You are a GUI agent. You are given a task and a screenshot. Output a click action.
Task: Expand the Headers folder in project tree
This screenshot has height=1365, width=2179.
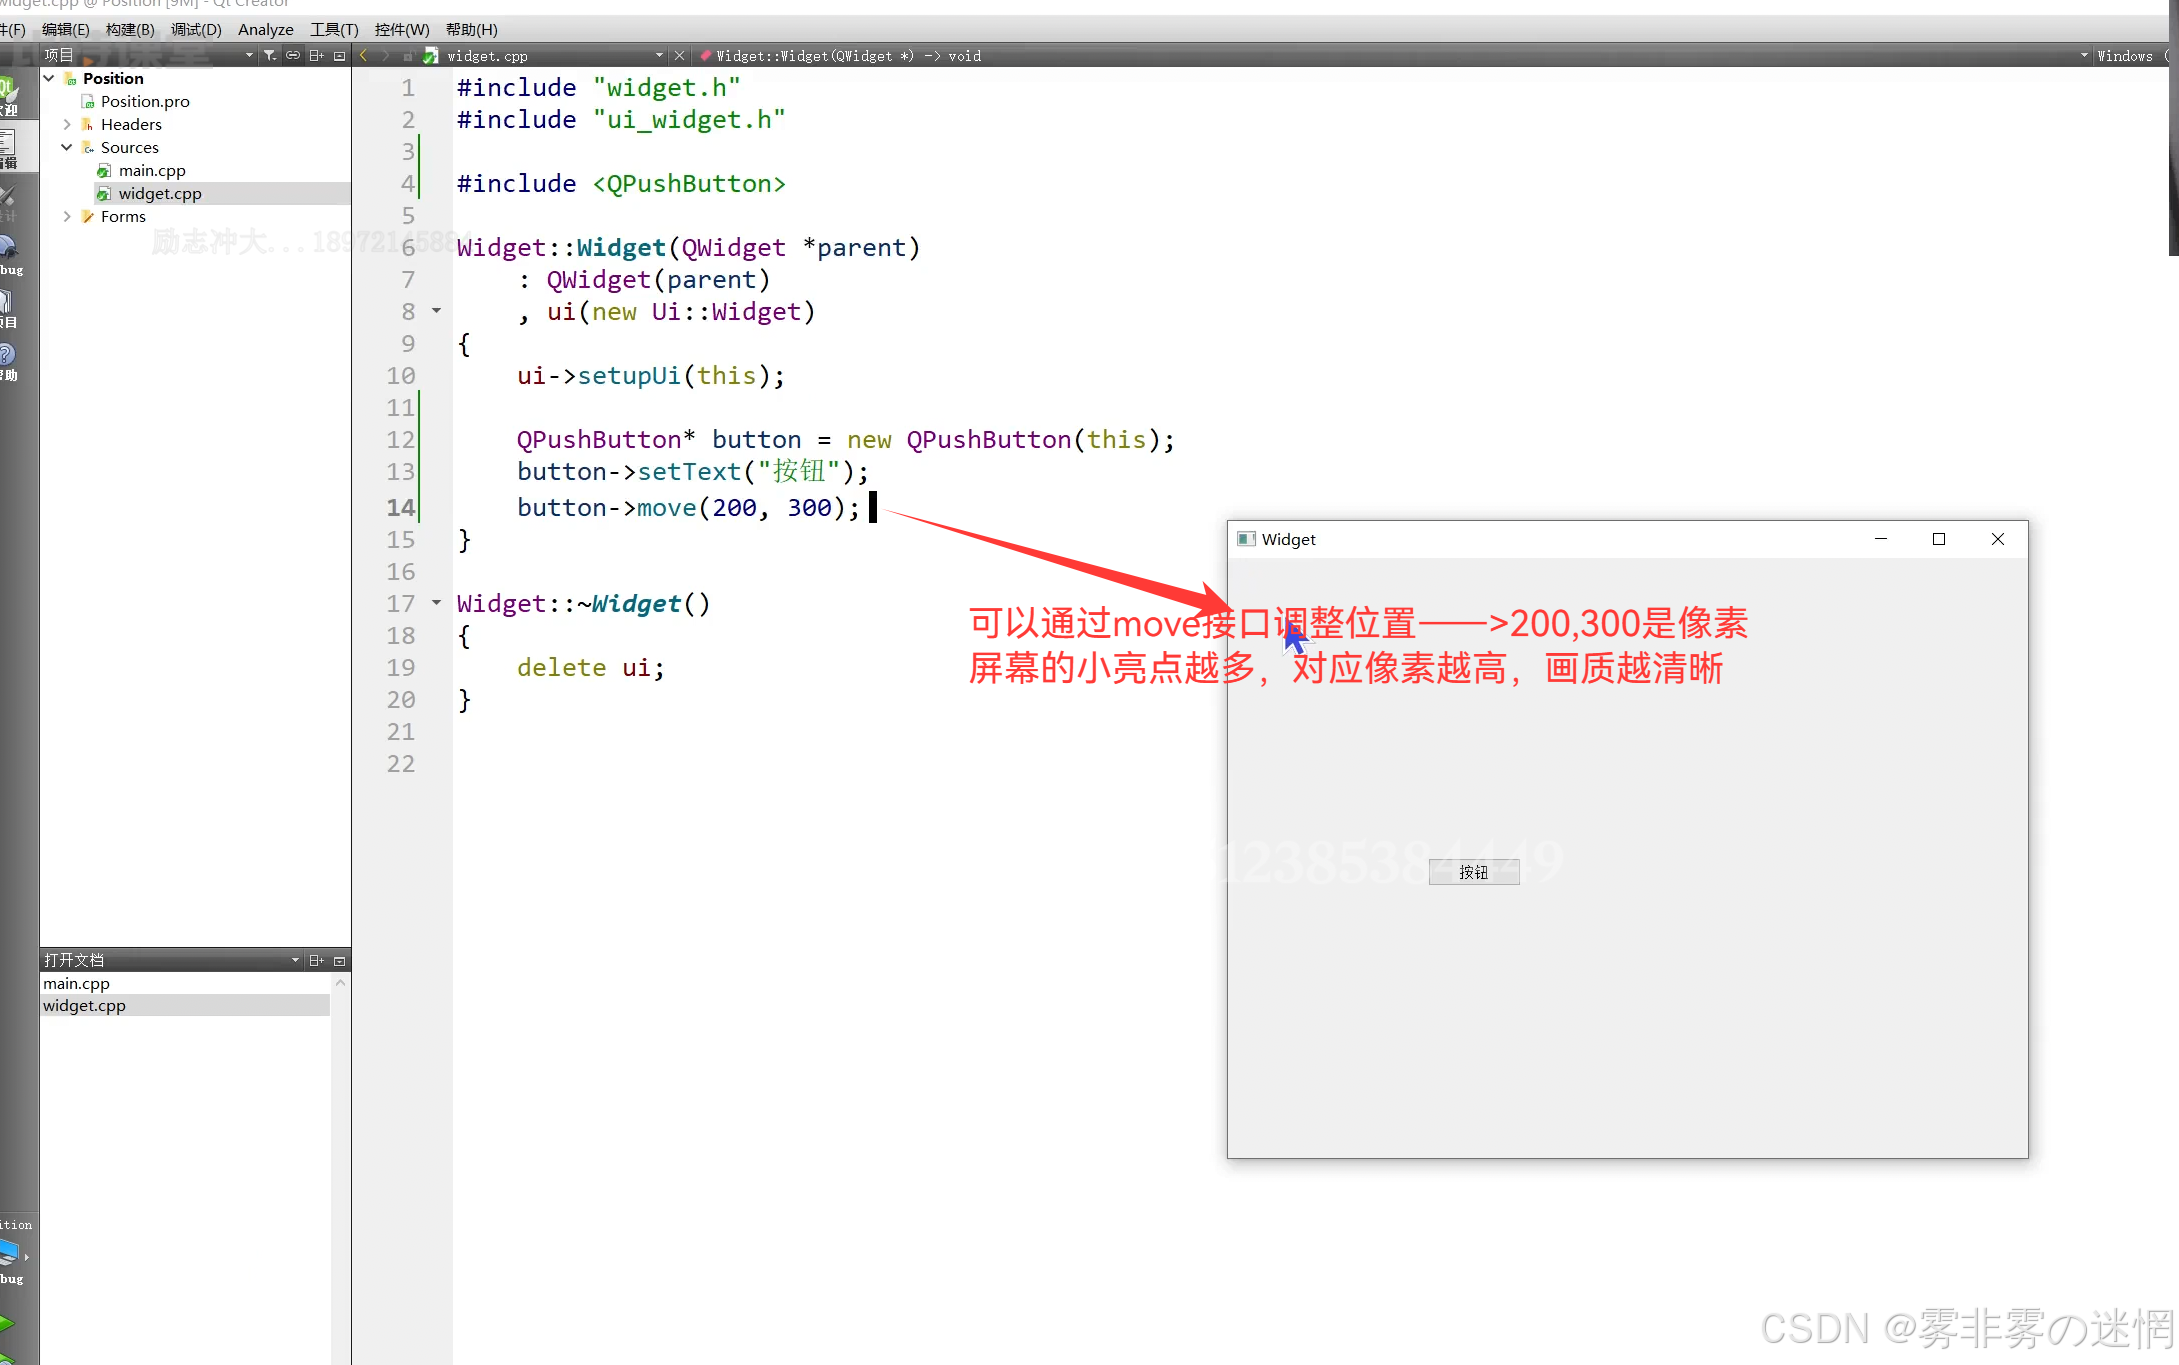(66, 124)
